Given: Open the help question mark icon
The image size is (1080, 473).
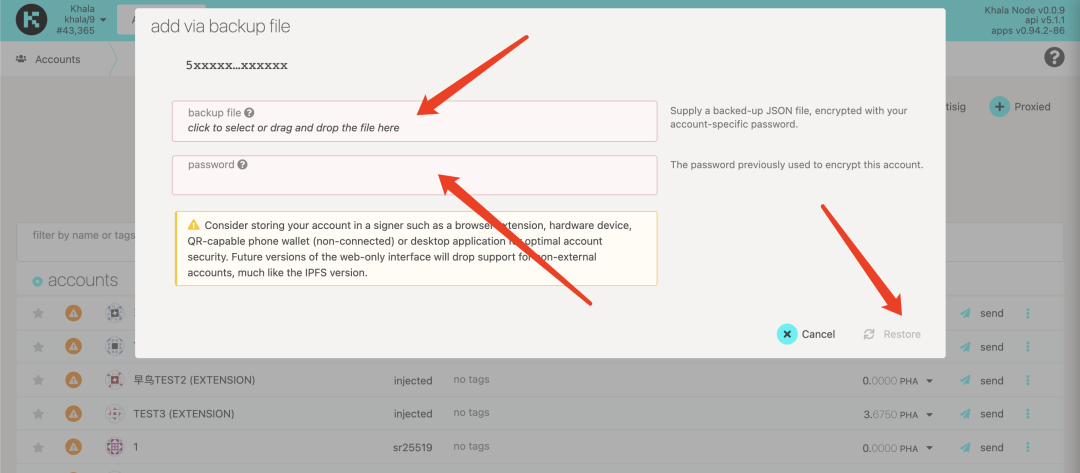Looking at the screenshot, I should click(x=1054, y=57).
